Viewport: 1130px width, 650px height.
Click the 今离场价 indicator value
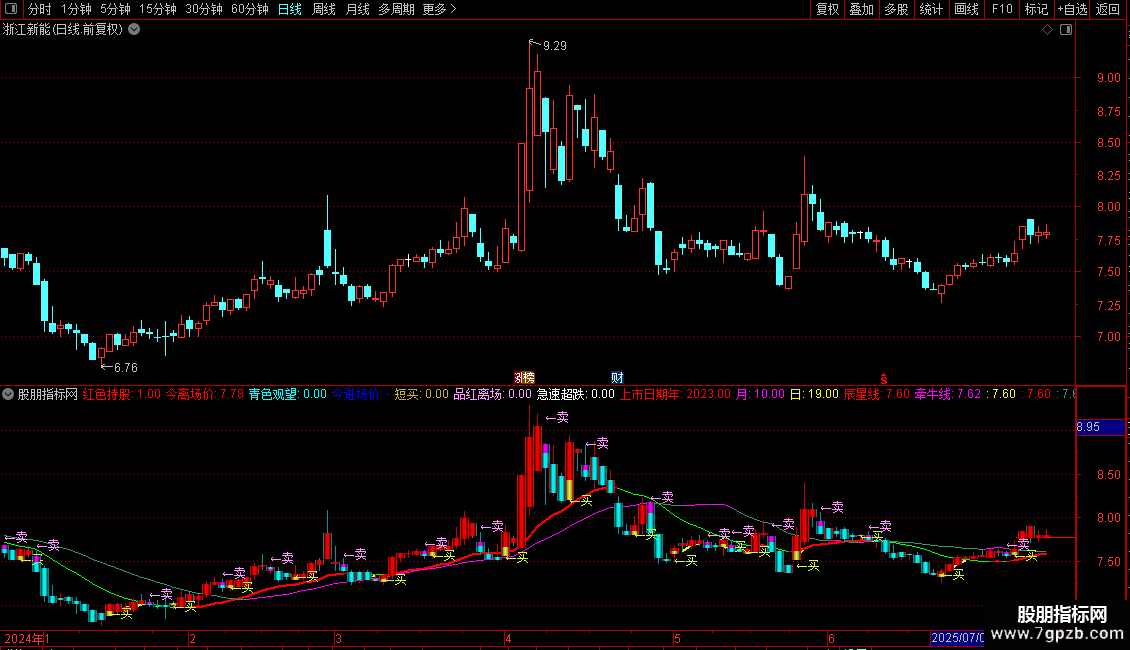coord(205,394)
